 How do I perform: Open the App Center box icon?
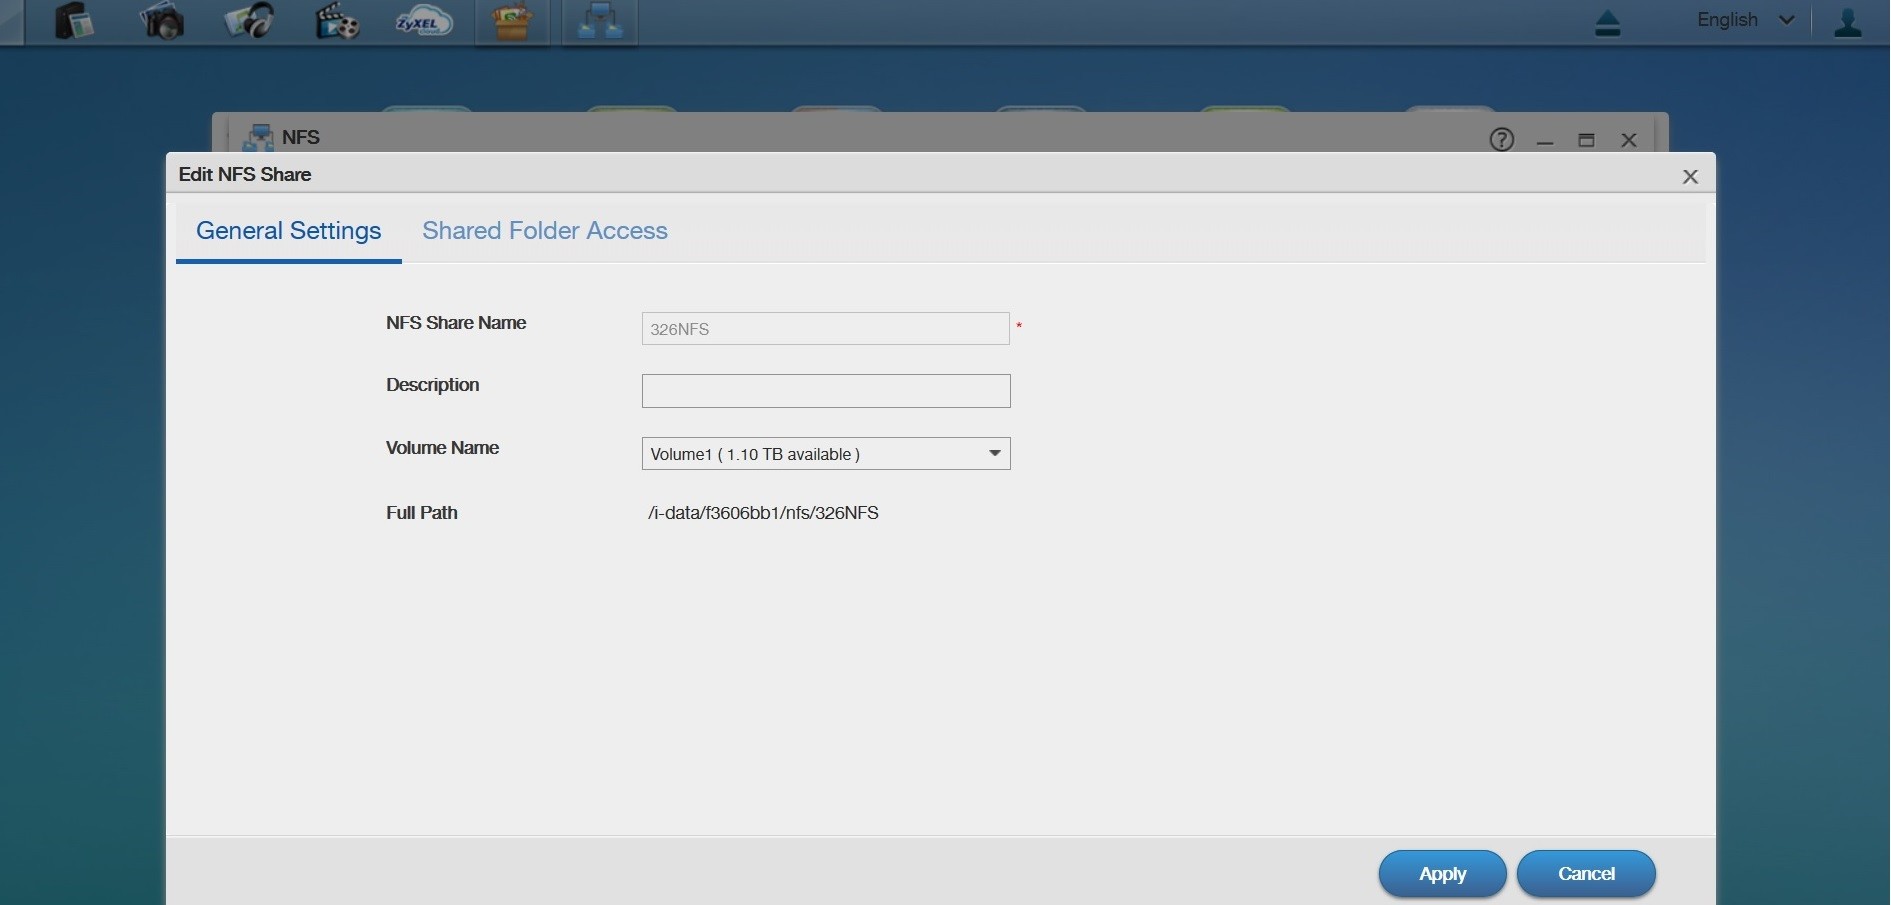[512, 21]
